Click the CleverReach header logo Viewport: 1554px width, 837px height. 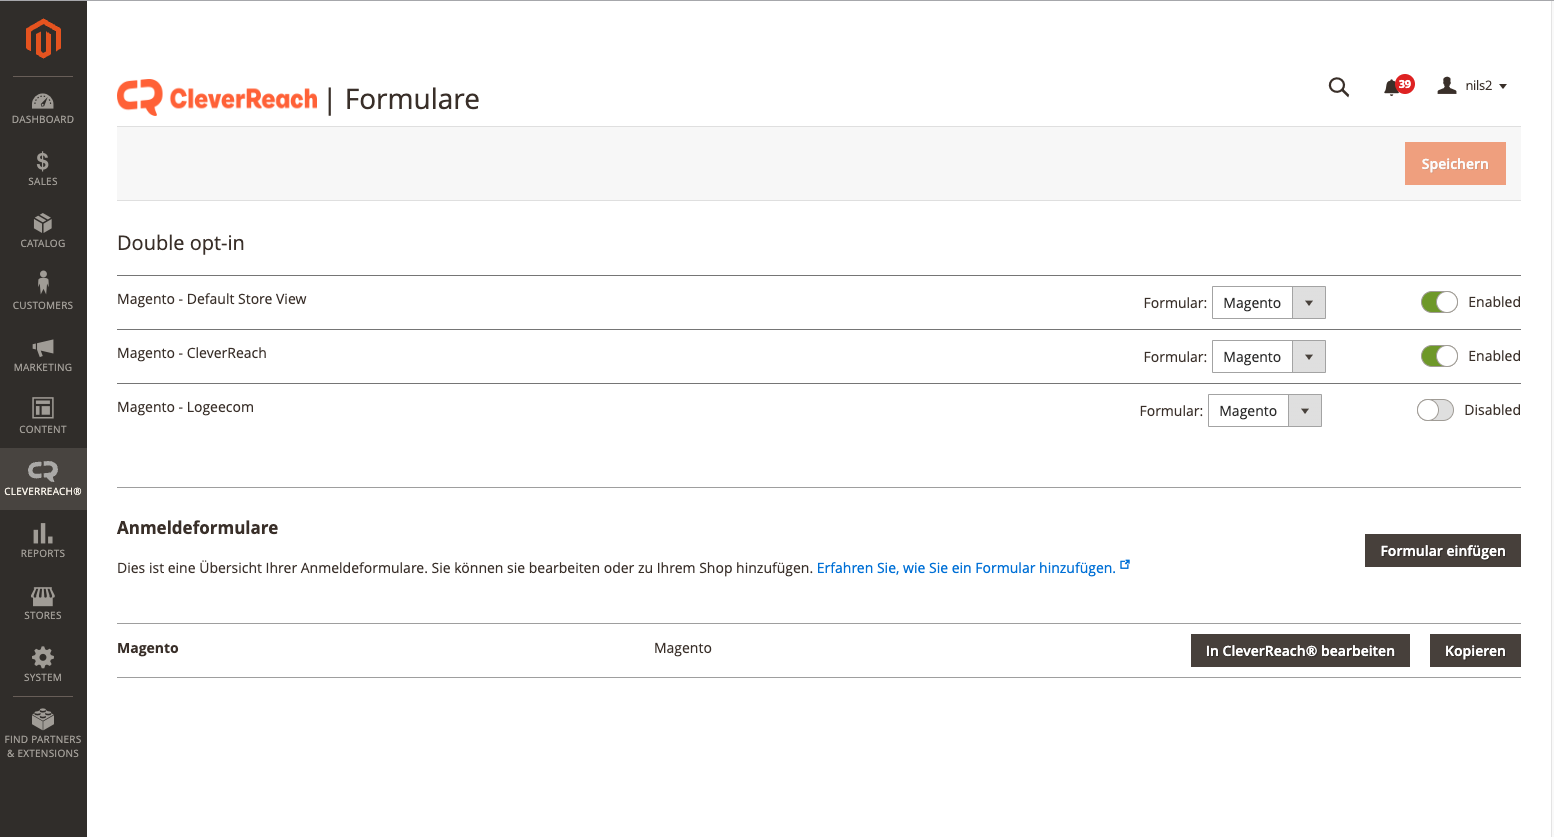[217, 98]
